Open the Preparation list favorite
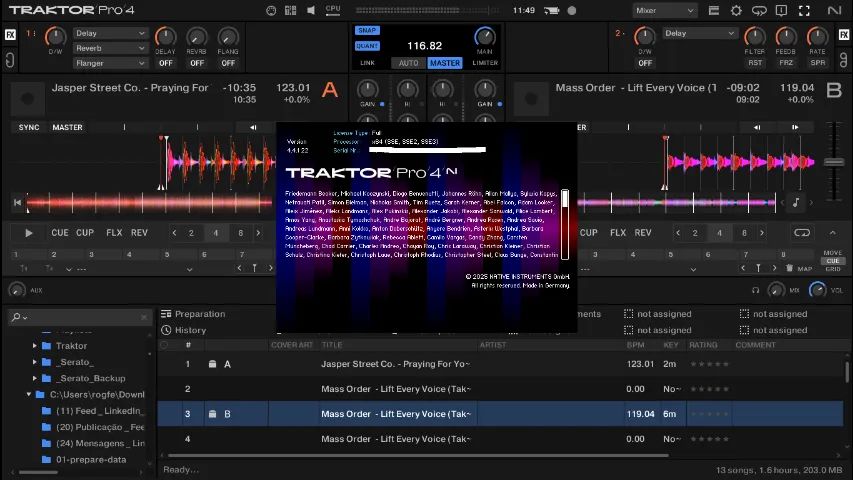This screenshot has width=853, height=480. coord(194,314)
